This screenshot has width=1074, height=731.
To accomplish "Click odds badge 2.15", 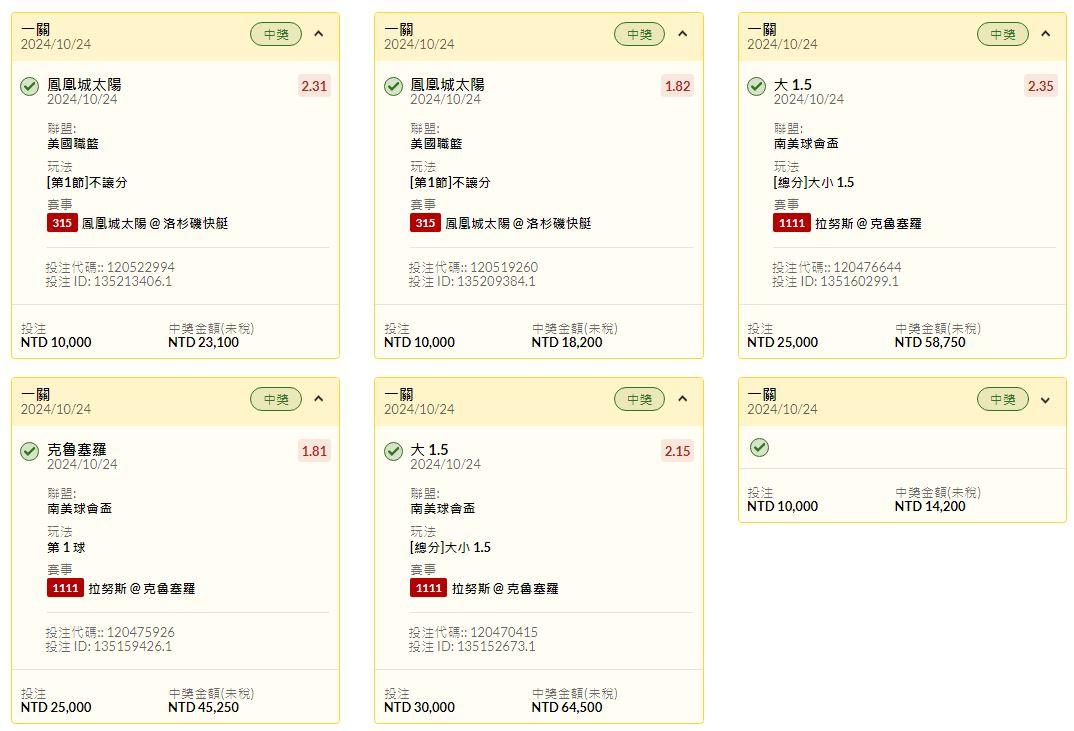I will 677,451.
